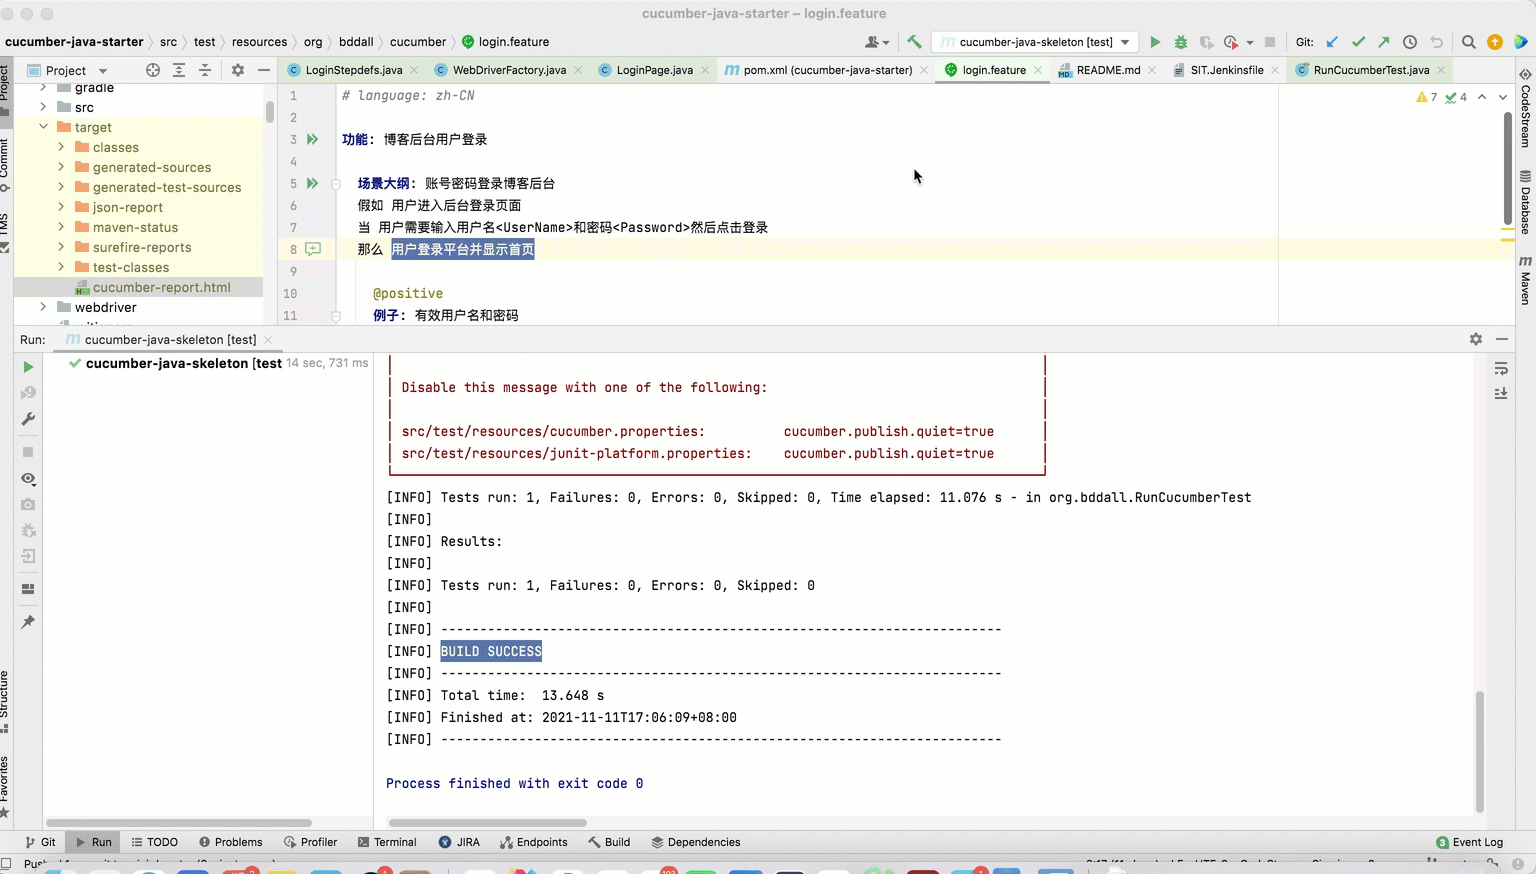1536x874 pixels.
Task: Toggle scroll to end in Run console
Action: pos(1501,393)
